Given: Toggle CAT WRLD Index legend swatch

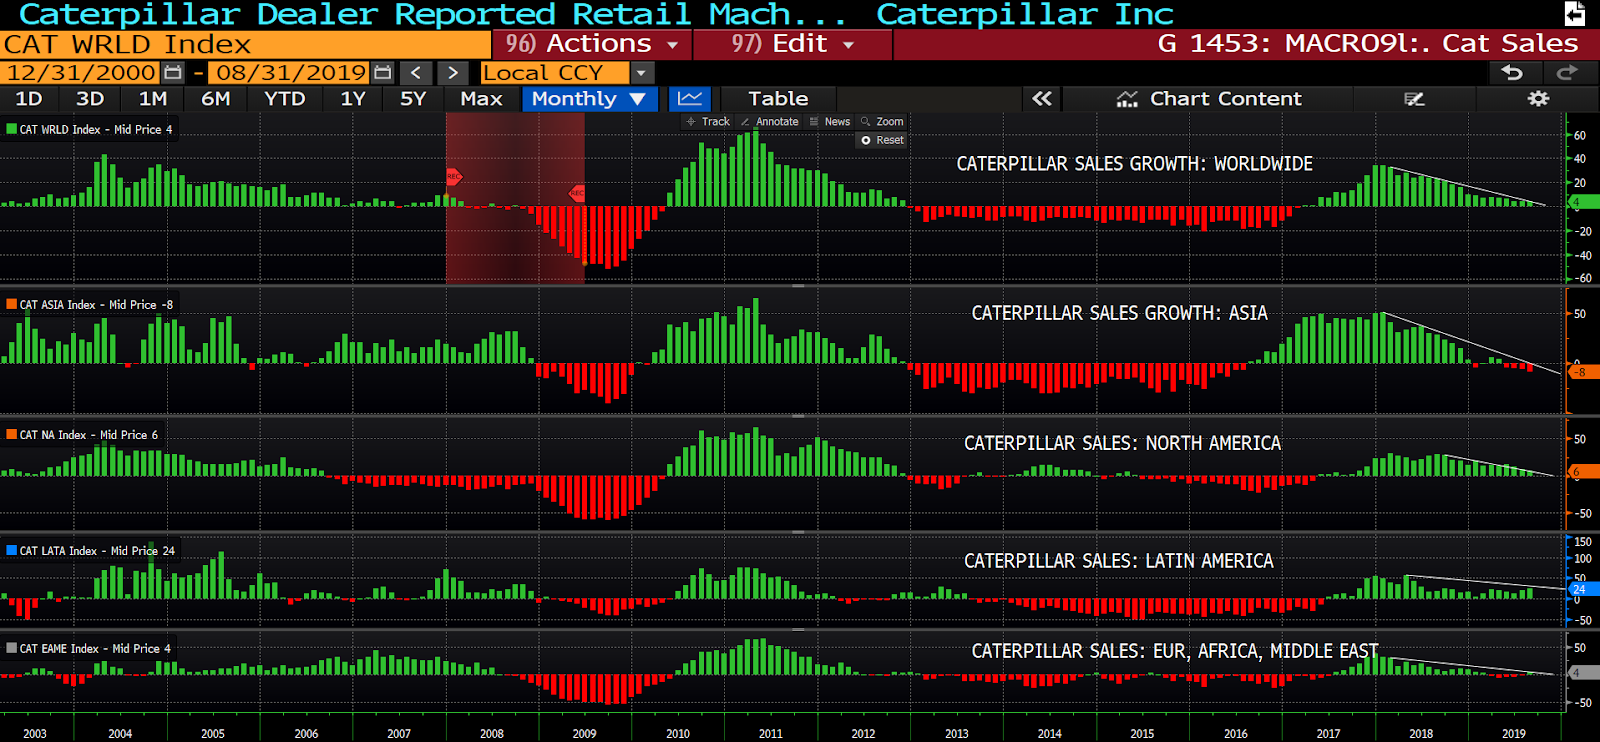Looking at the screenshot, I should point(11,129).
